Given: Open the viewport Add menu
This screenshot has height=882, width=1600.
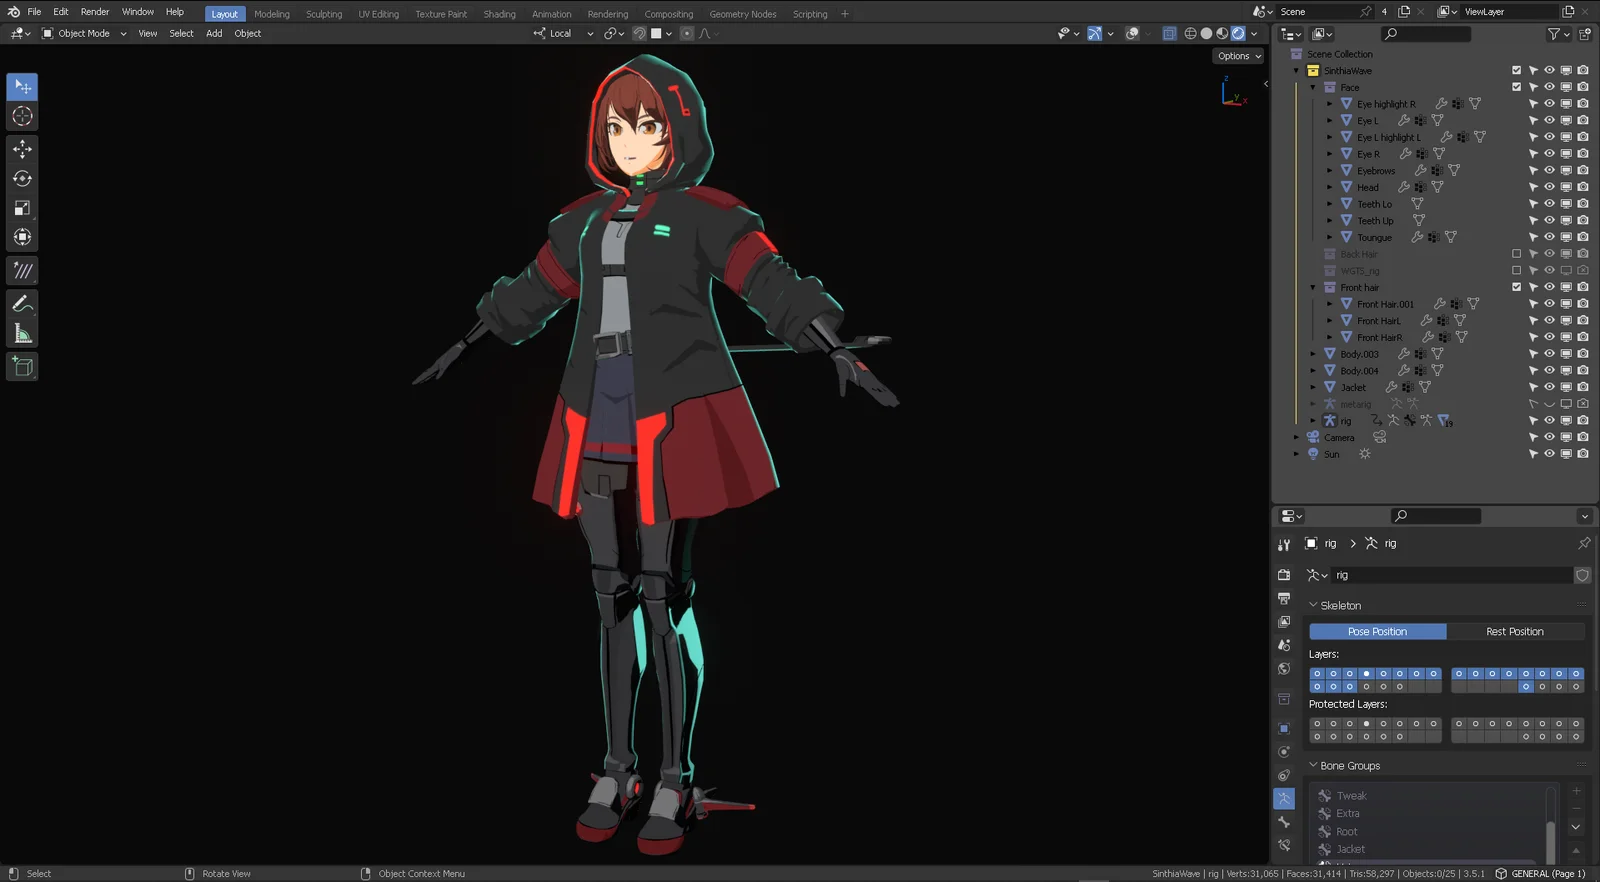Looking at the screenshot, I should tap(214, 33).
